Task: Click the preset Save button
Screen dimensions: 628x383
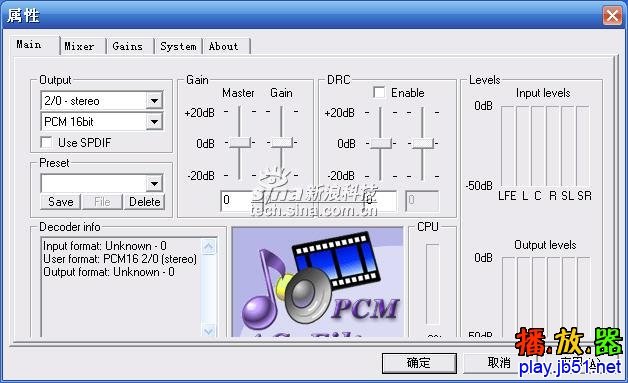Action: [x=60, y=202]
